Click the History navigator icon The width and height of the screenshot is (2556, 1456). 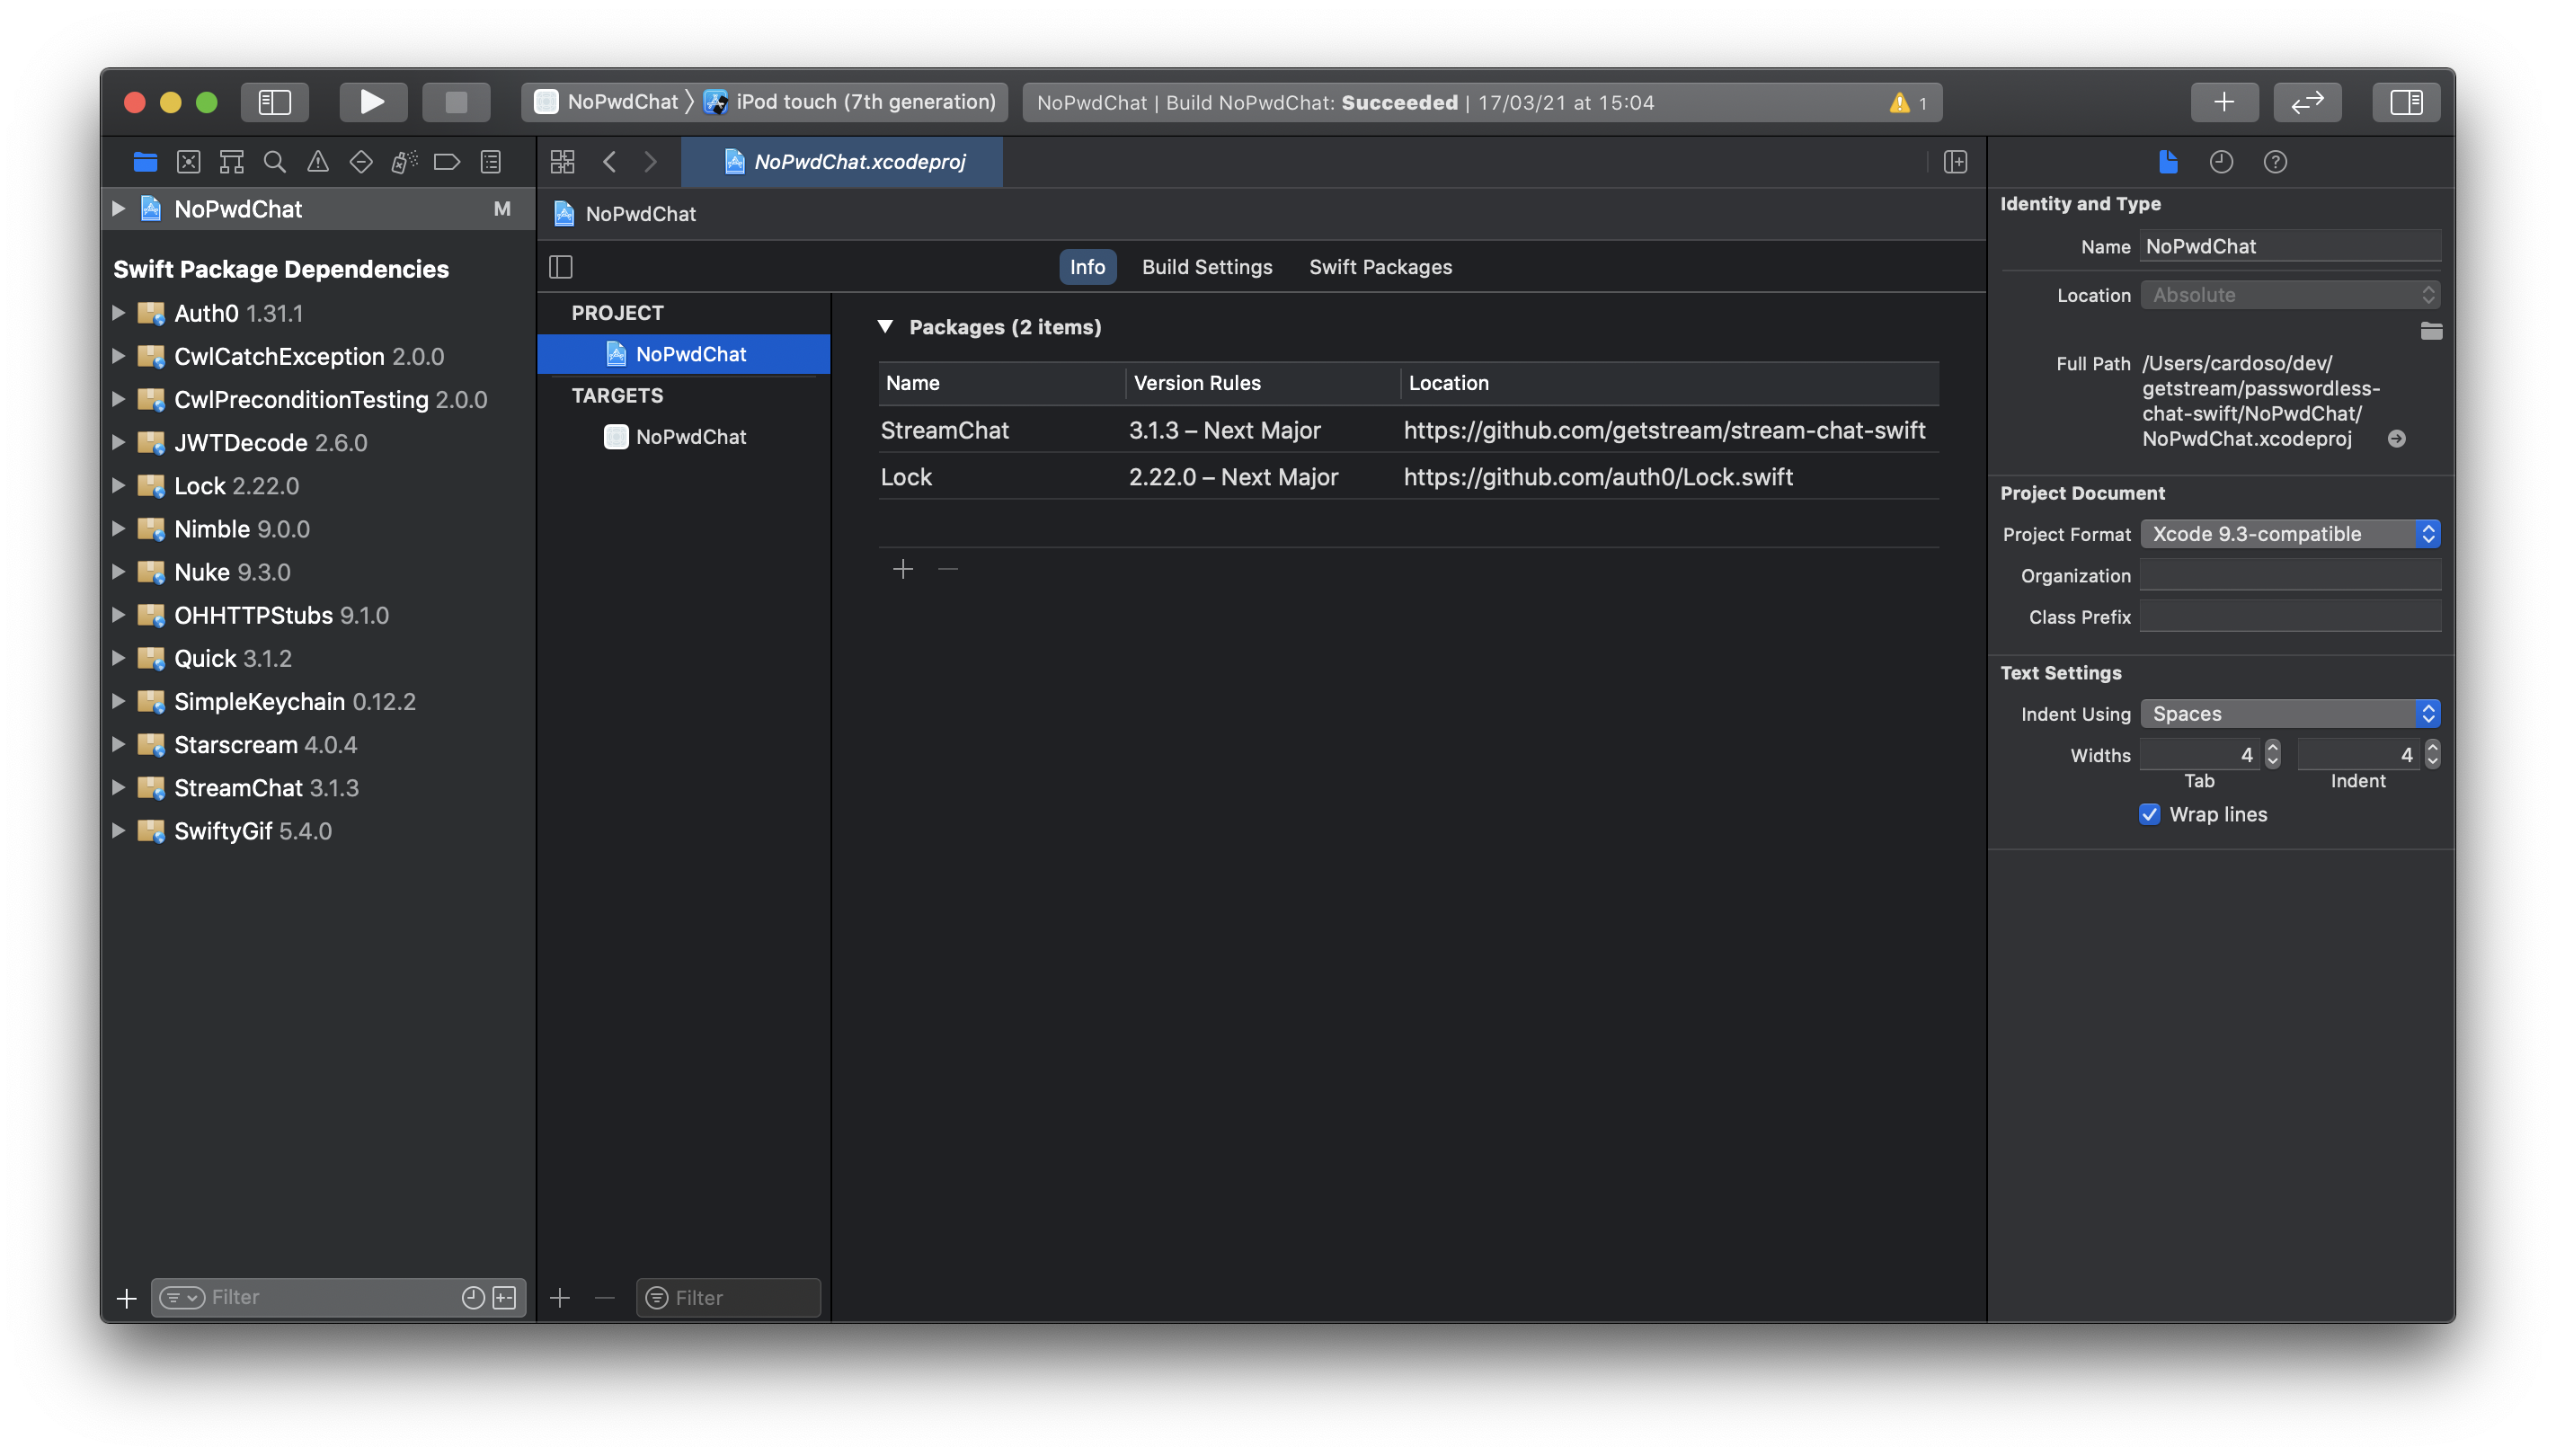pyautogui.click(x=2221, y=162)
